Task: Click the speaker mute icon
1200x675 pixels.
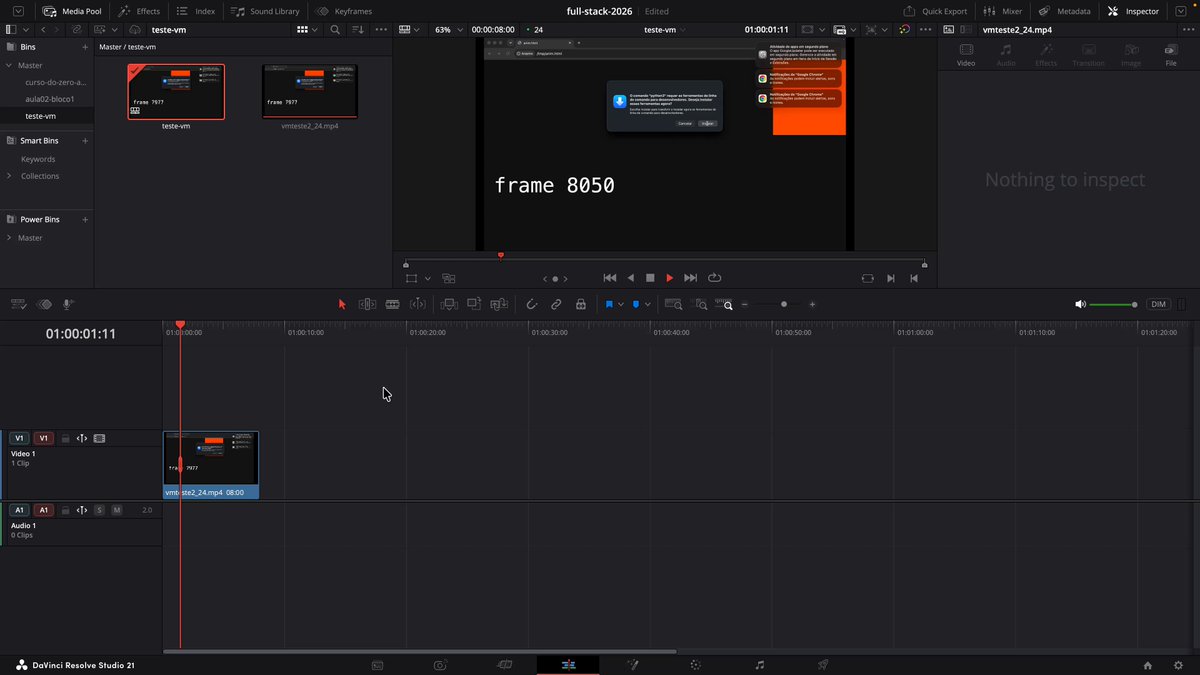Action: (x=1080, y=304)
